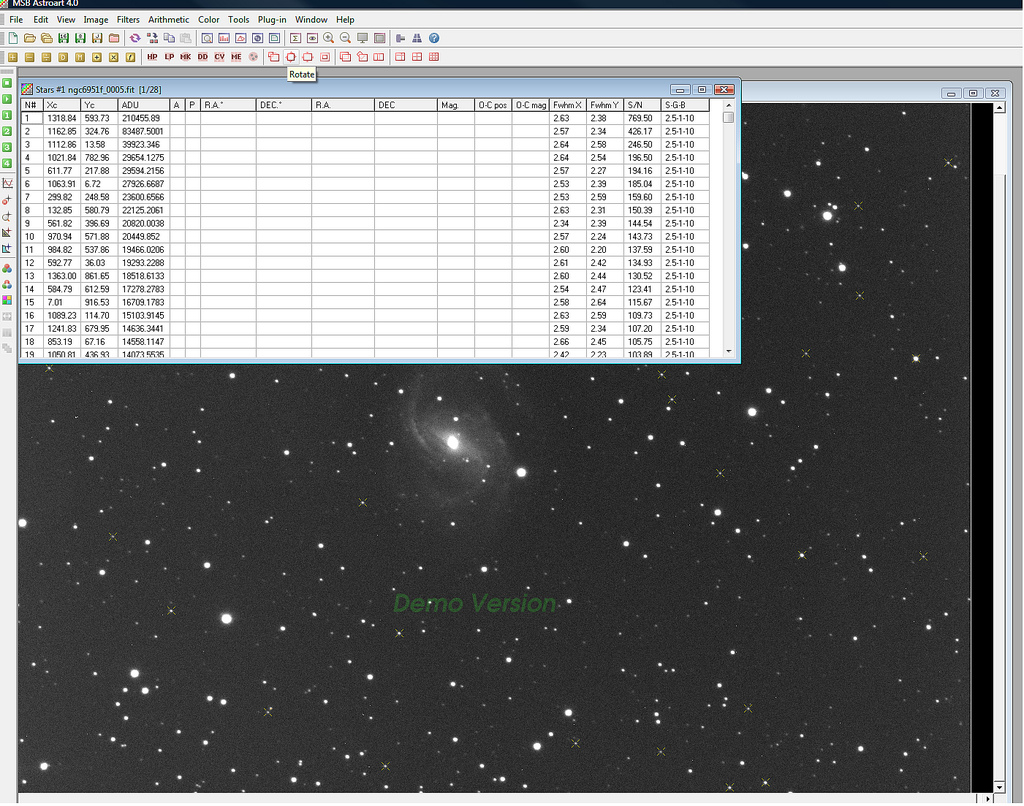
Task: Apply the ME filter icon
Action: coord(236,57)
